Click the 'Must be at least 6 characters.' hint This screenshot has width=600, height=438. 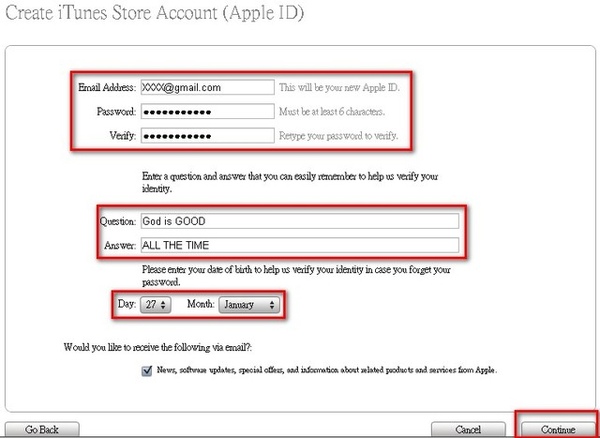(332, 112)
